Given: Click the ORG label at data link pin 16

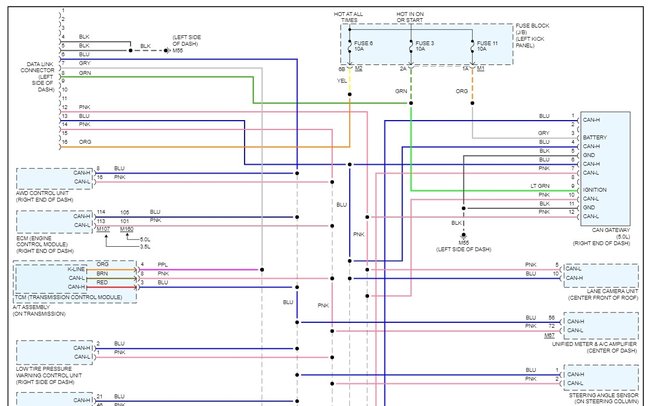Looking at the screenshot, I should pos(85,142).
